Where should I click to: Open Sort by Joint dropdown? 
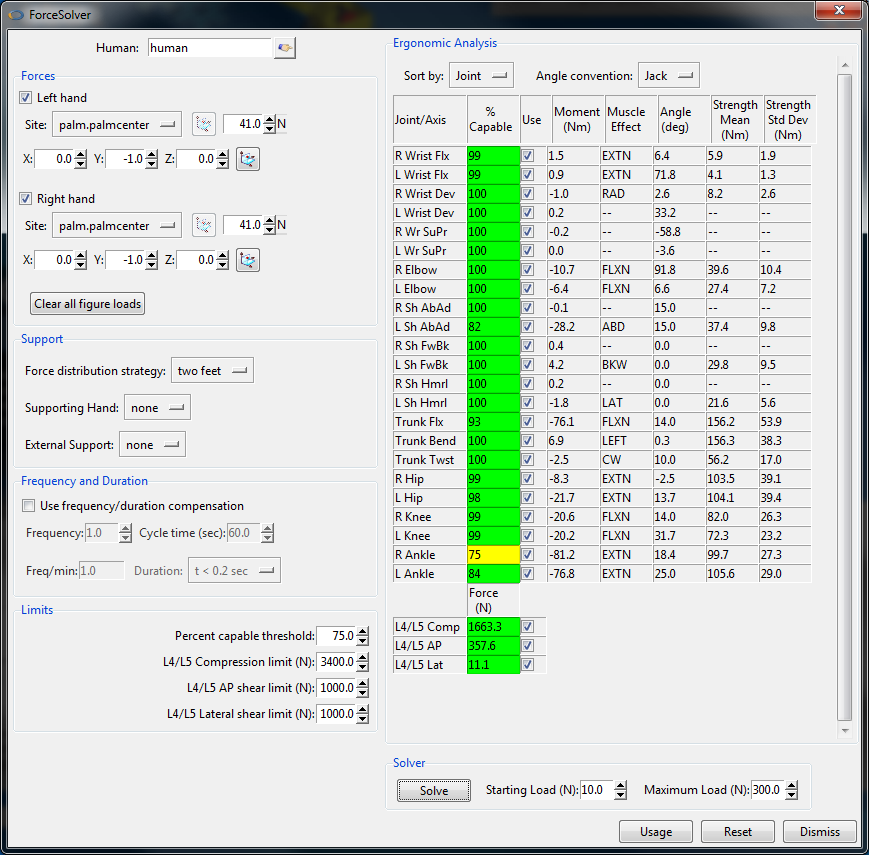pos(481,76)
